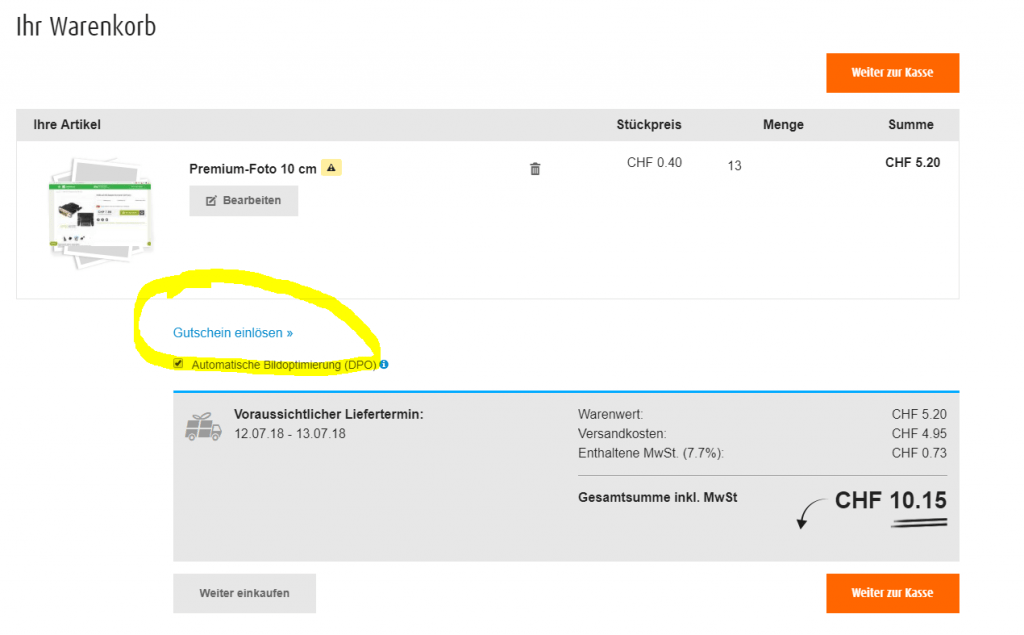Screen dimensions: 1024x635
Task: Click the bottom Weiter zur Kasse button
Action: [892, 593]
